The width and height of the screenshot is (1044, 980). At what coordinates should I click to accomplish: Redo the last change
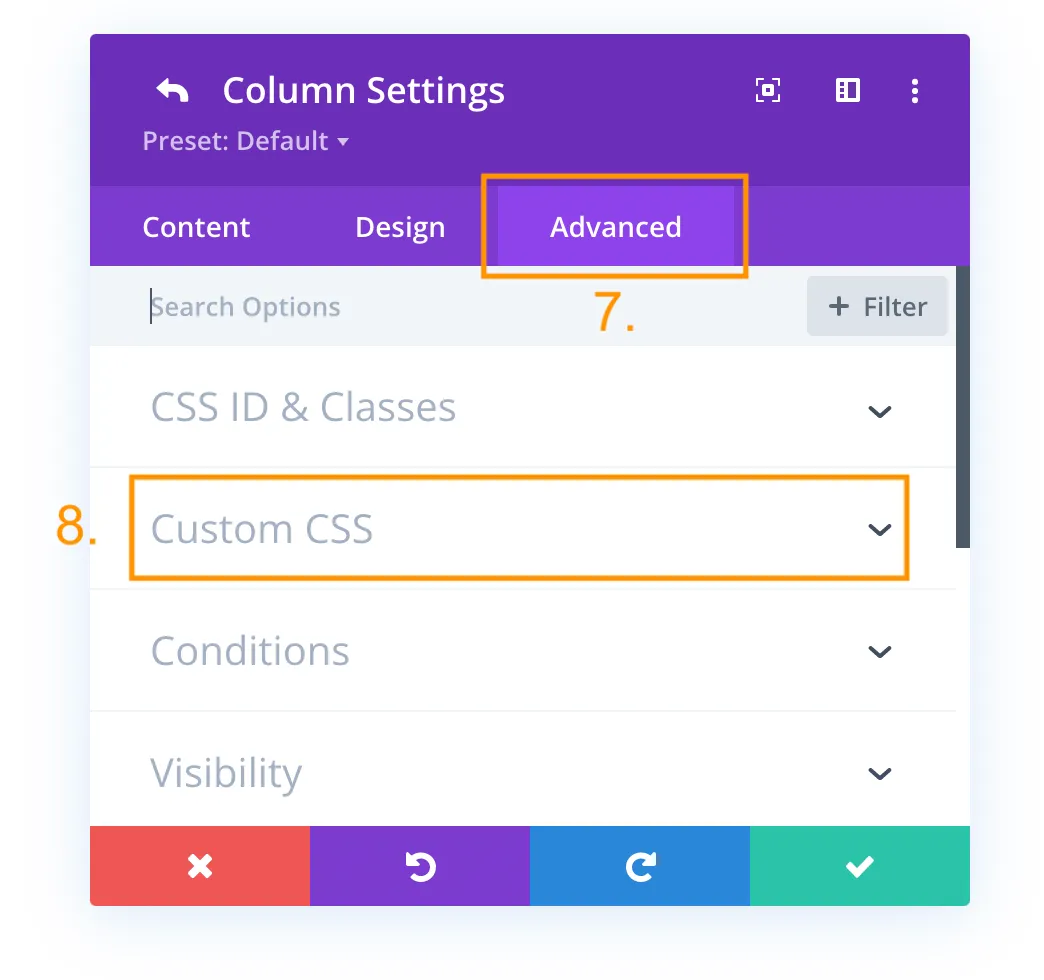coord(639,866)
